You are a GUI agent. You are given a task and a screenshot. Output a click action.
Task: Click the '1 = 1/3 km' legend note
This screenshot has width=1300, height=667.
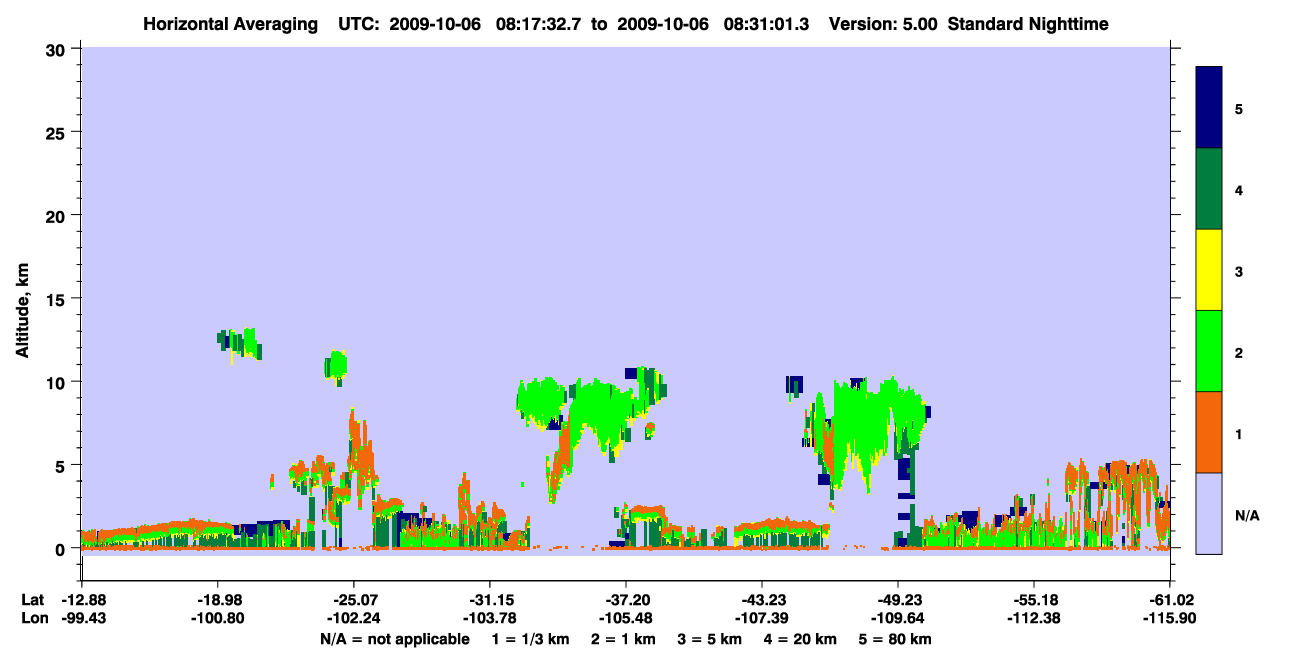(531, 639)
